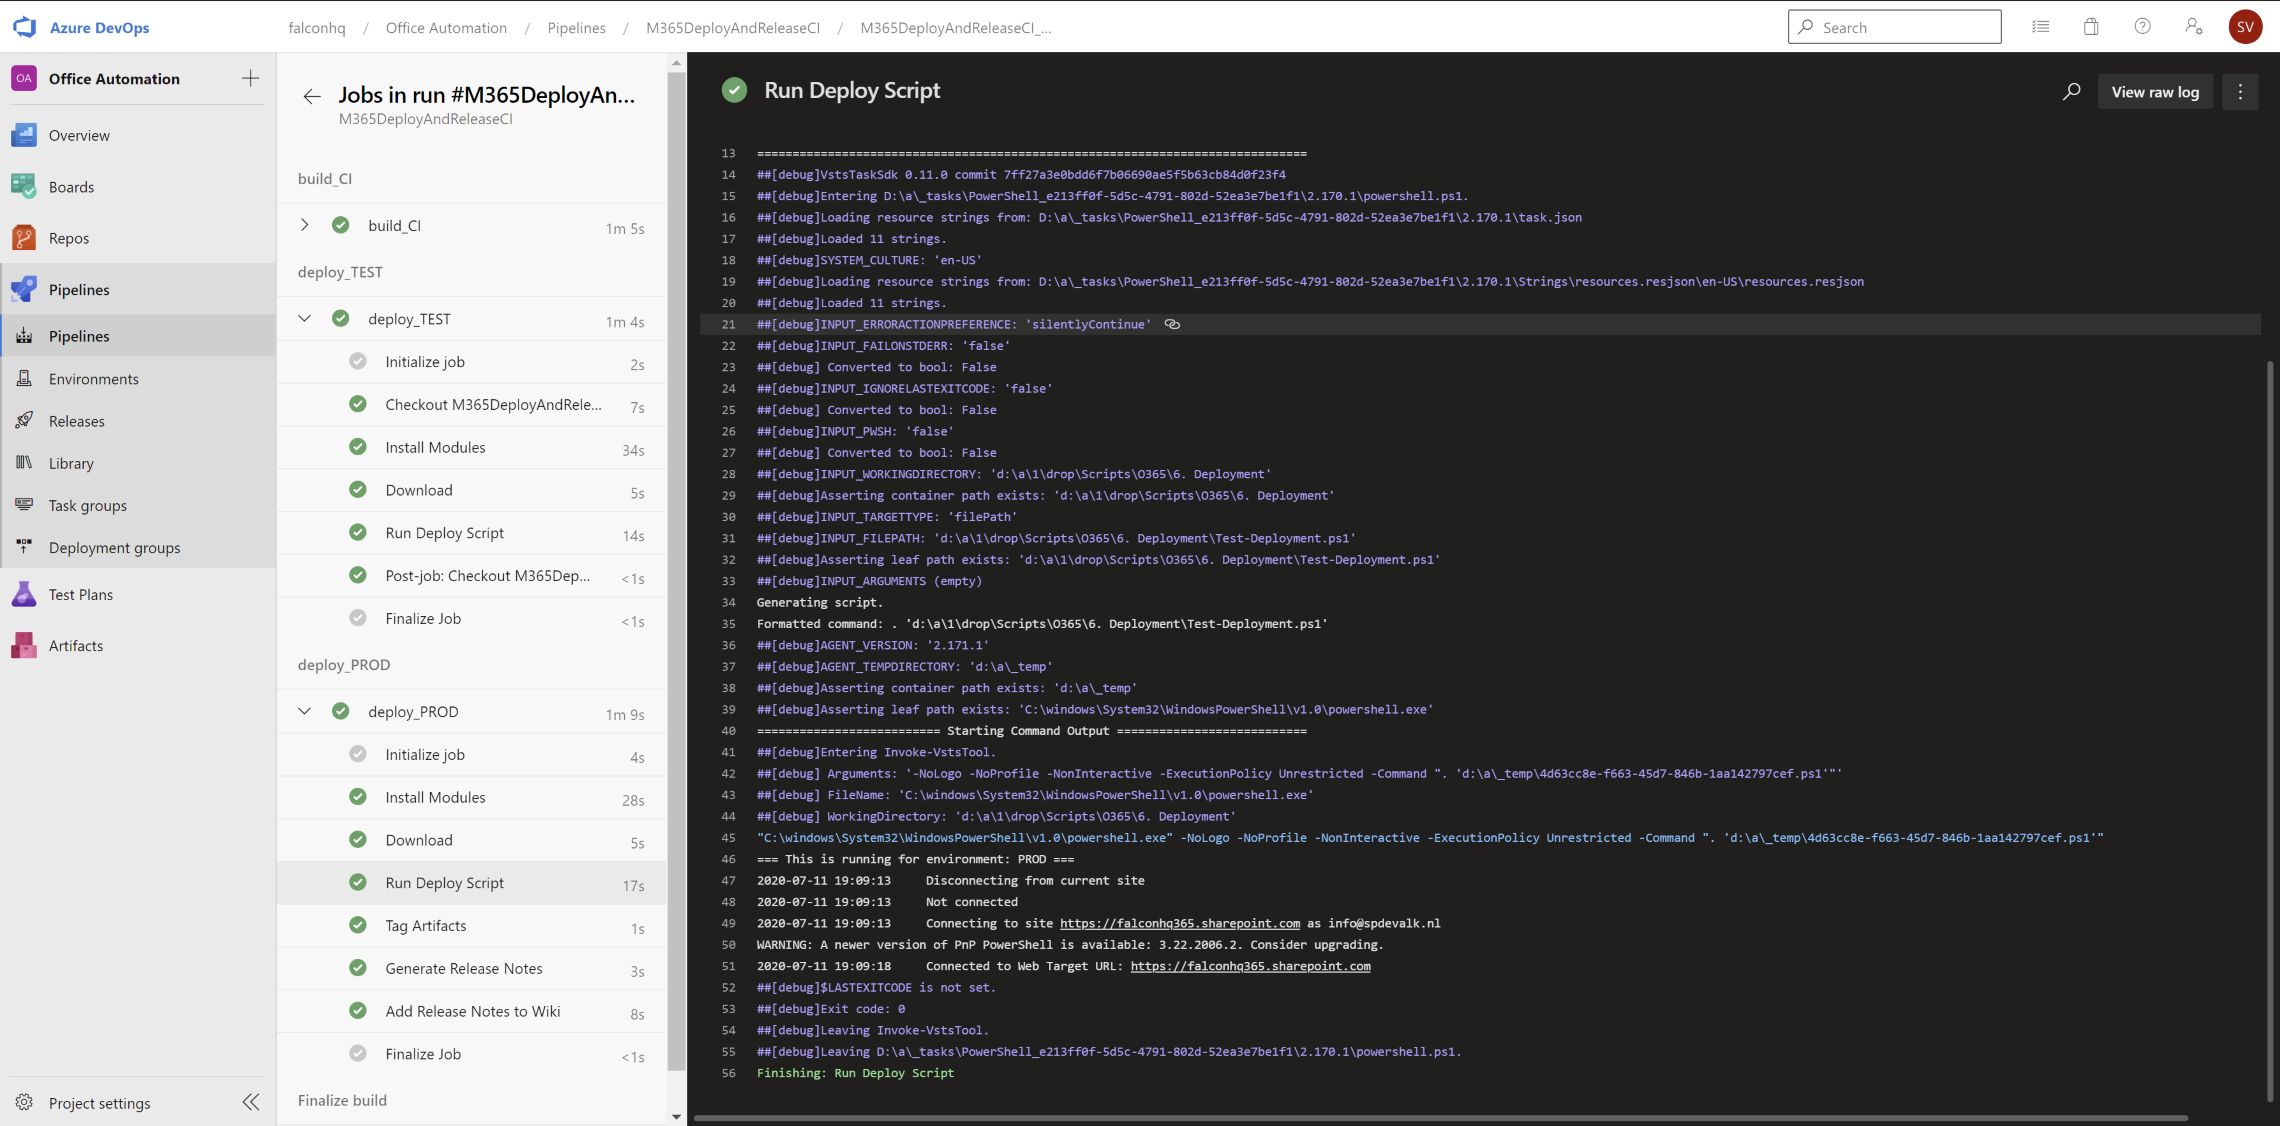Screen dimensions: 2280x1126
Task: Click the plus icon next to Office Automation
Action: 250,78
